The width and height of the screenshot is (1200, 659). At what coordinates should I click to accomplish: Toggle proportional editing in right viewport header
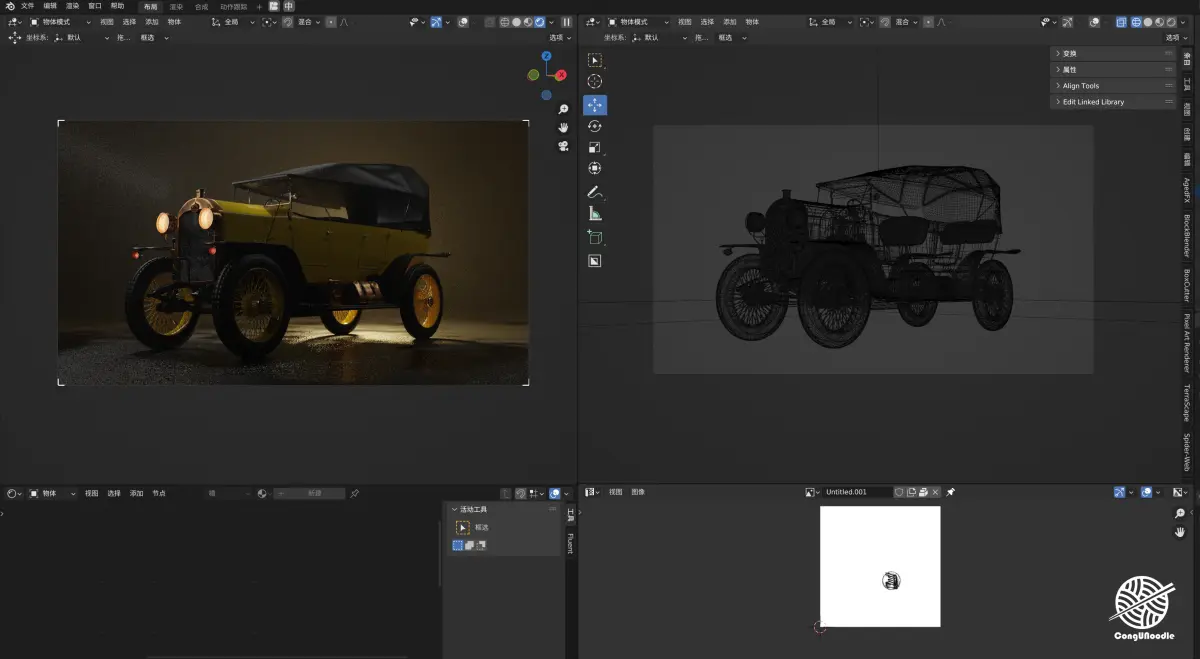tap(928, 21)
